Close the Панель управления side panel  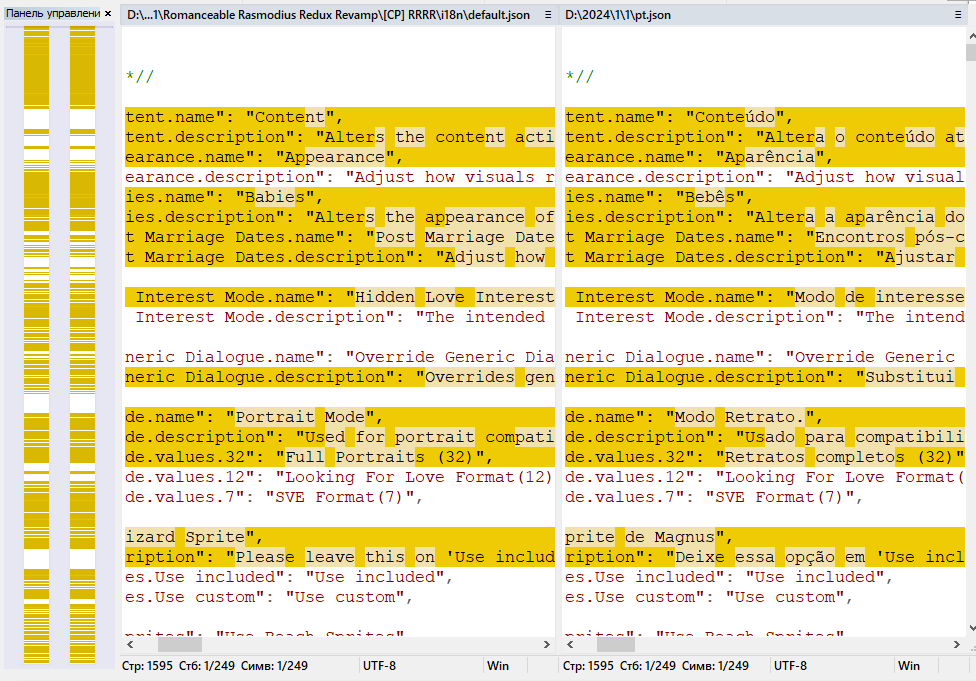(x=108, y=14)
